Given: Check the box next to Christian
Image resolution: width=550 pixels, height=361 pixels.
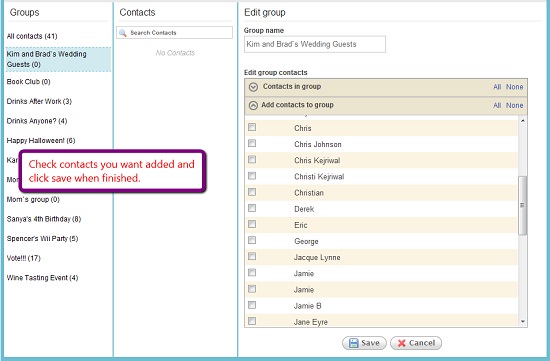Looking at the screenshot, I should coord(252,192).
